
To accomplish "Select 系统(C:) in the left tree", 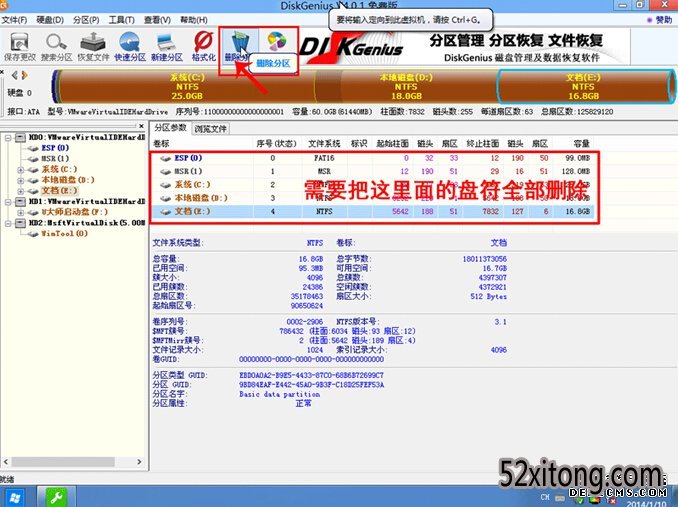I will point(59,169).
